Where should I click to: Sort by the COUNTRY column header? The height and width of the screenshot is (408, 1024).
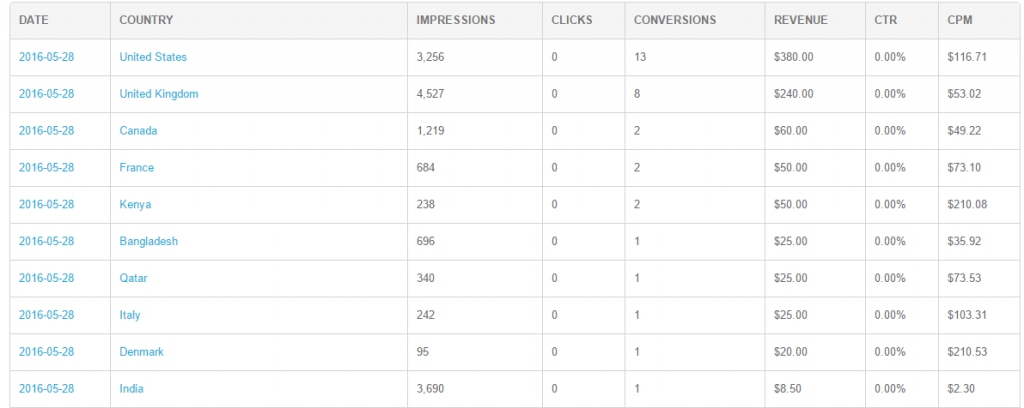click(146, 20)
